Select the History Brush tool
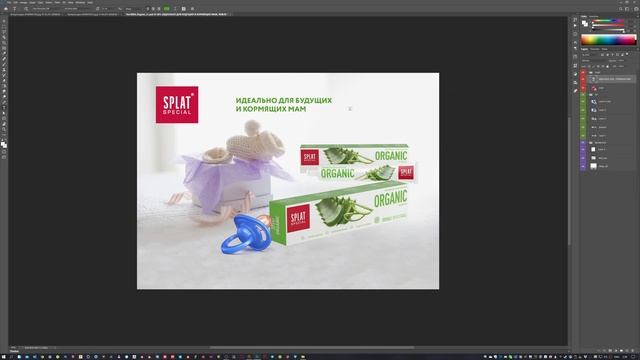Screen dimensions: 640x360 4,75
